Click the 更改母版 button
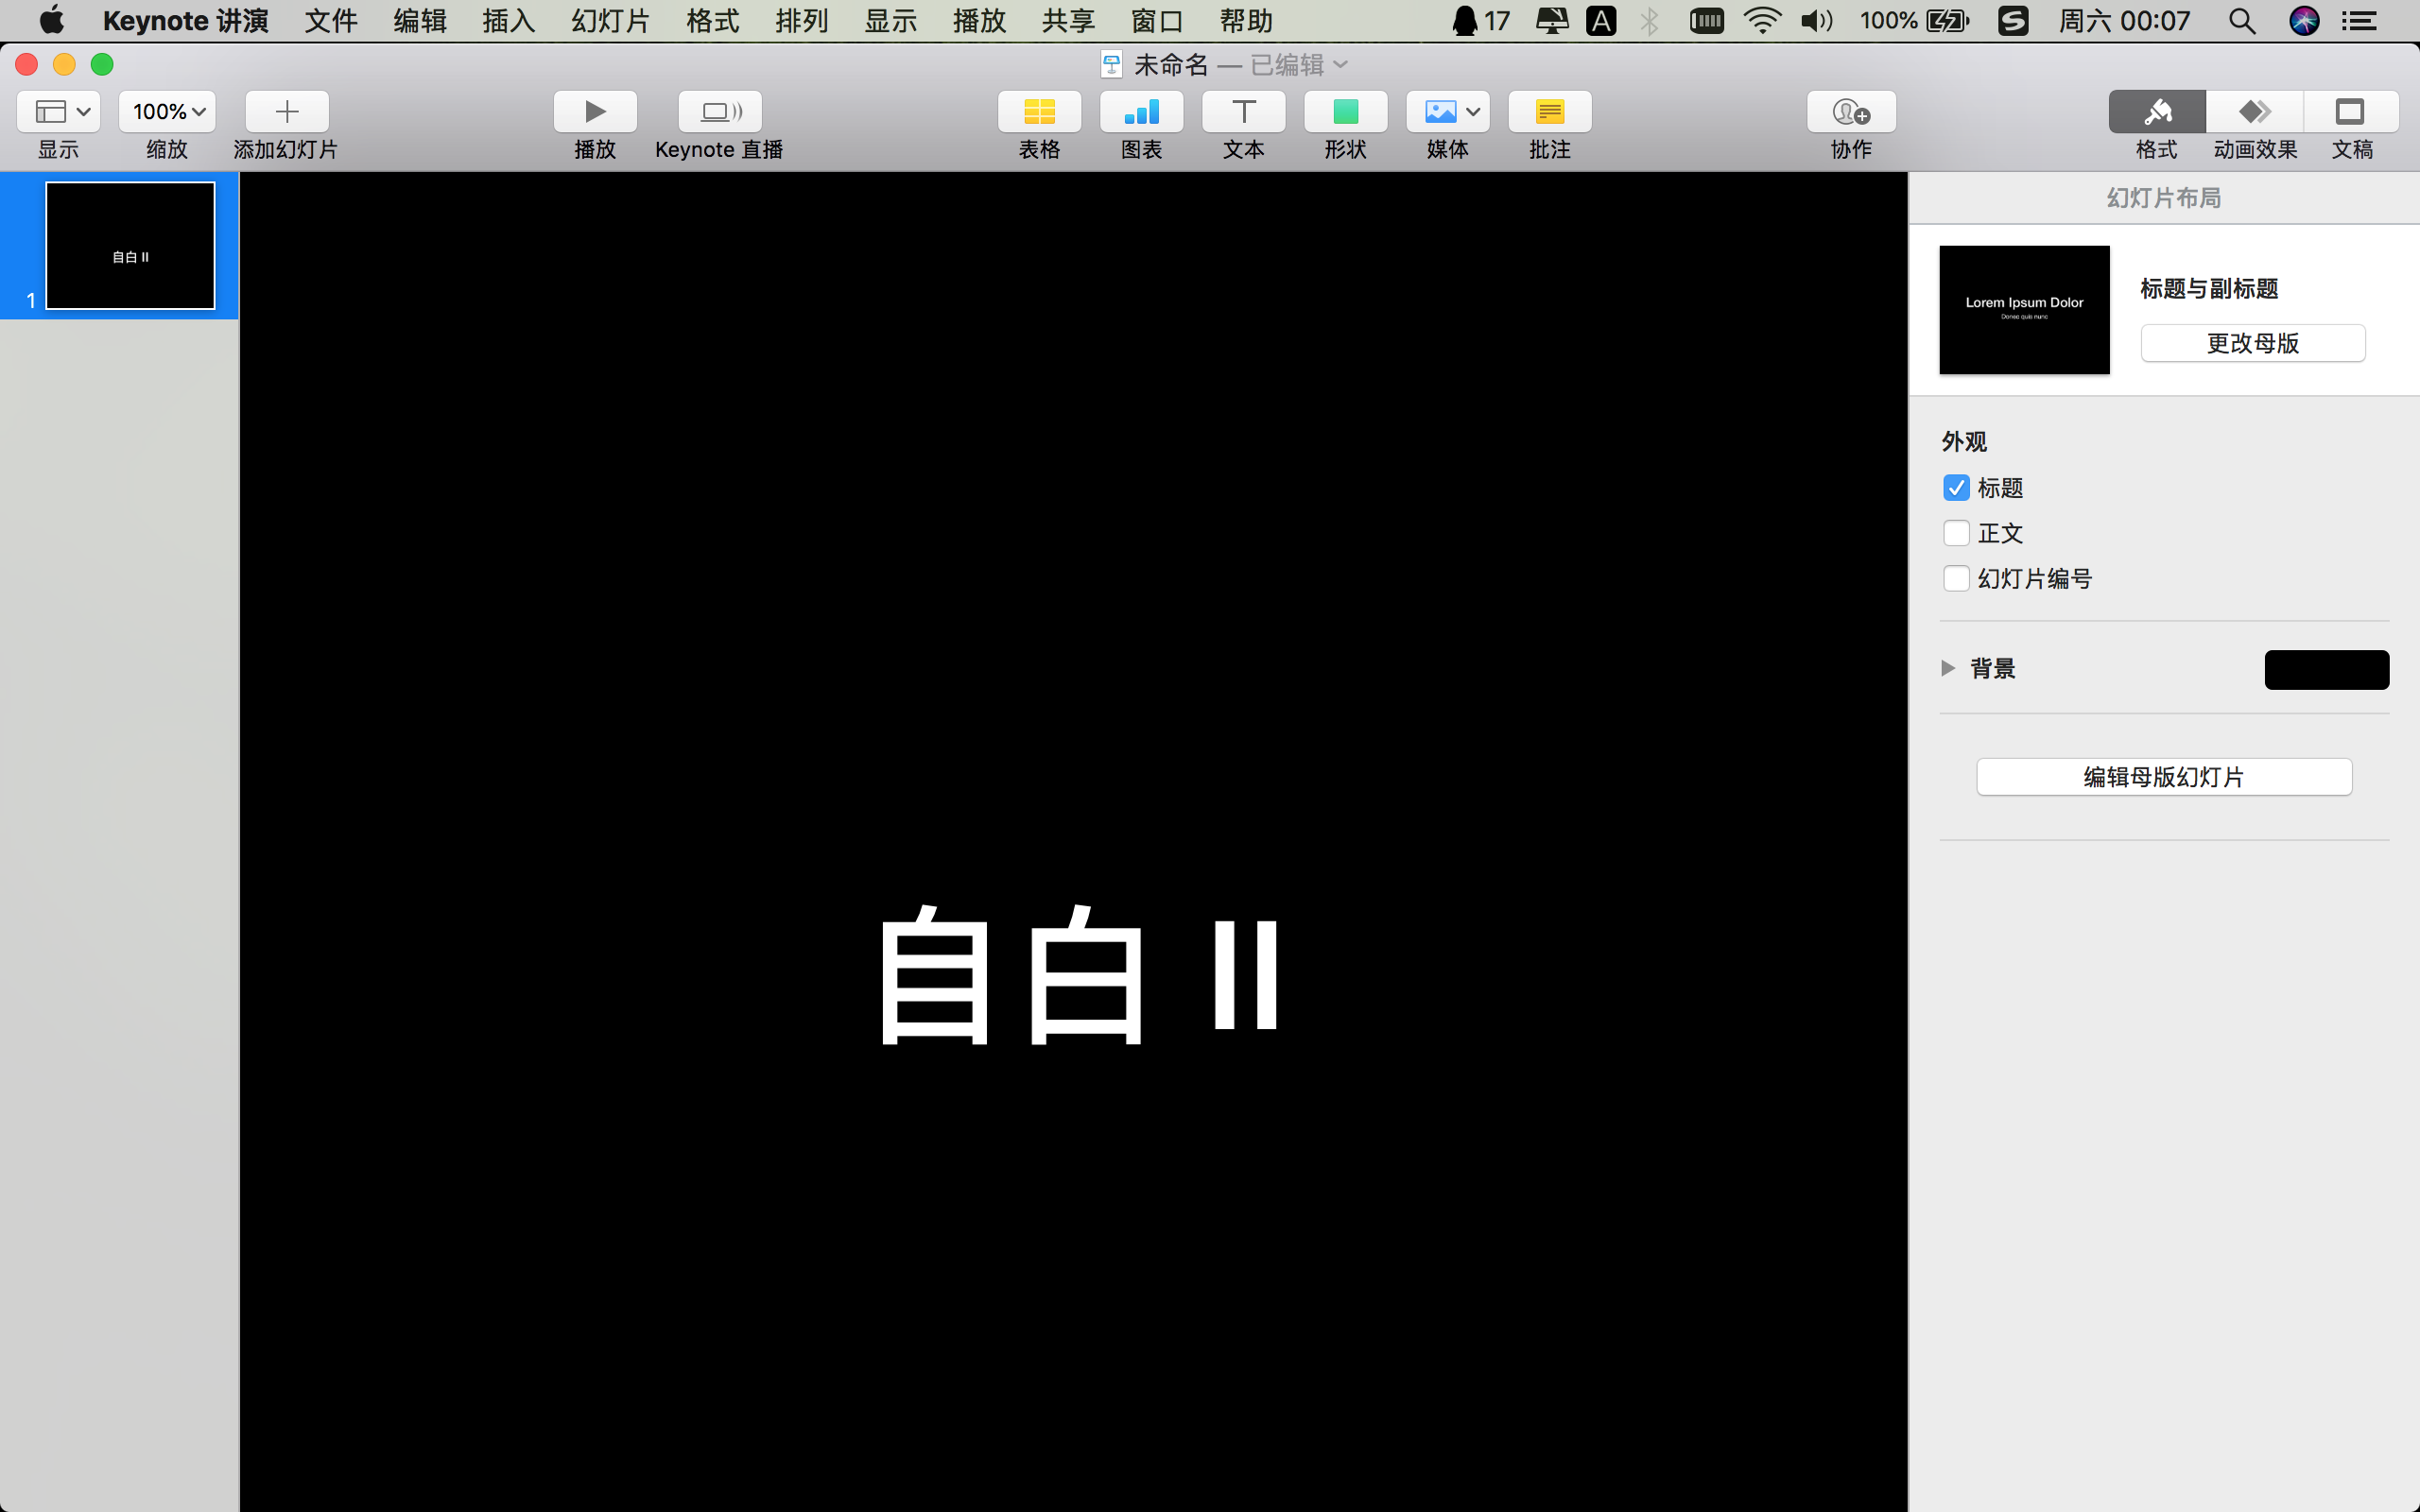This screenshot has width=2420, height=1512. [2253, 343]
